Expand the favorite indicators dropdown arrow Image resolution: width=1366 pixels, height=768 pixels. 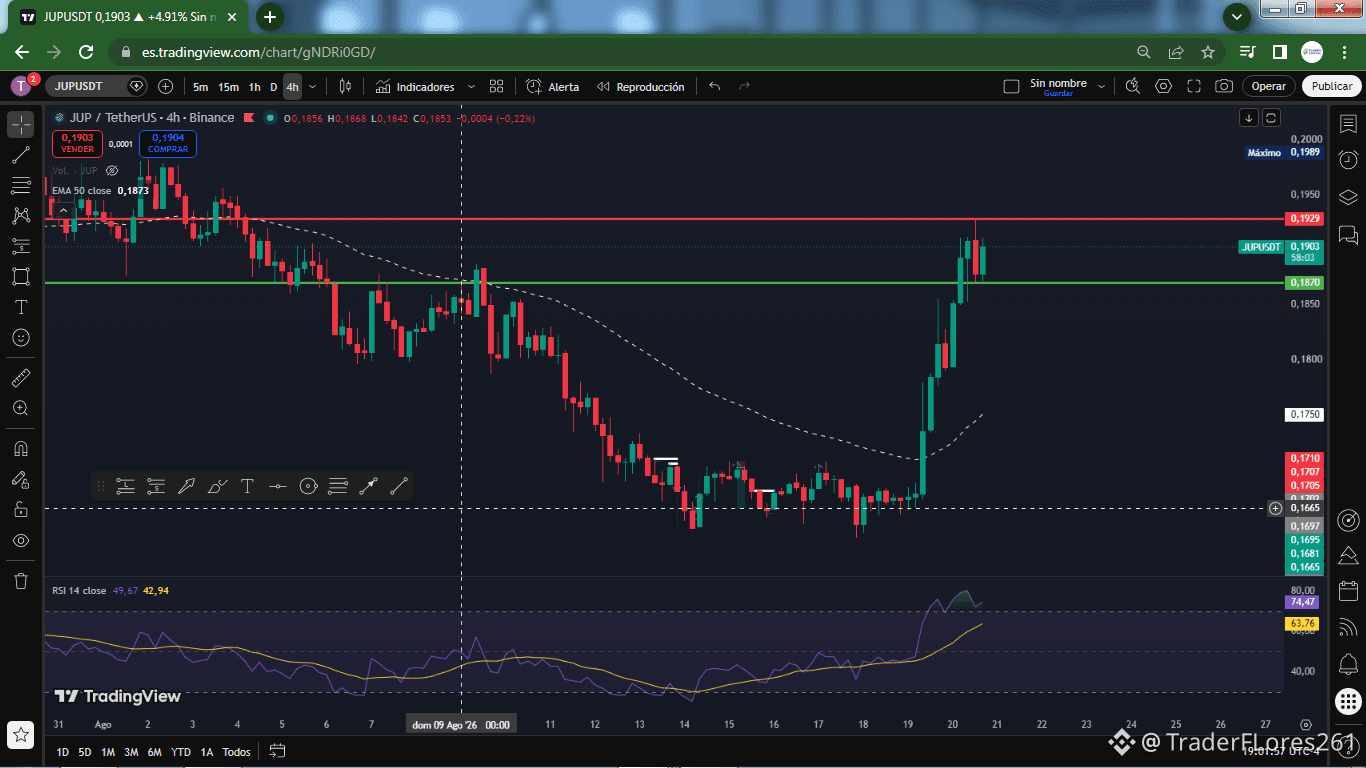pos(470,87)
